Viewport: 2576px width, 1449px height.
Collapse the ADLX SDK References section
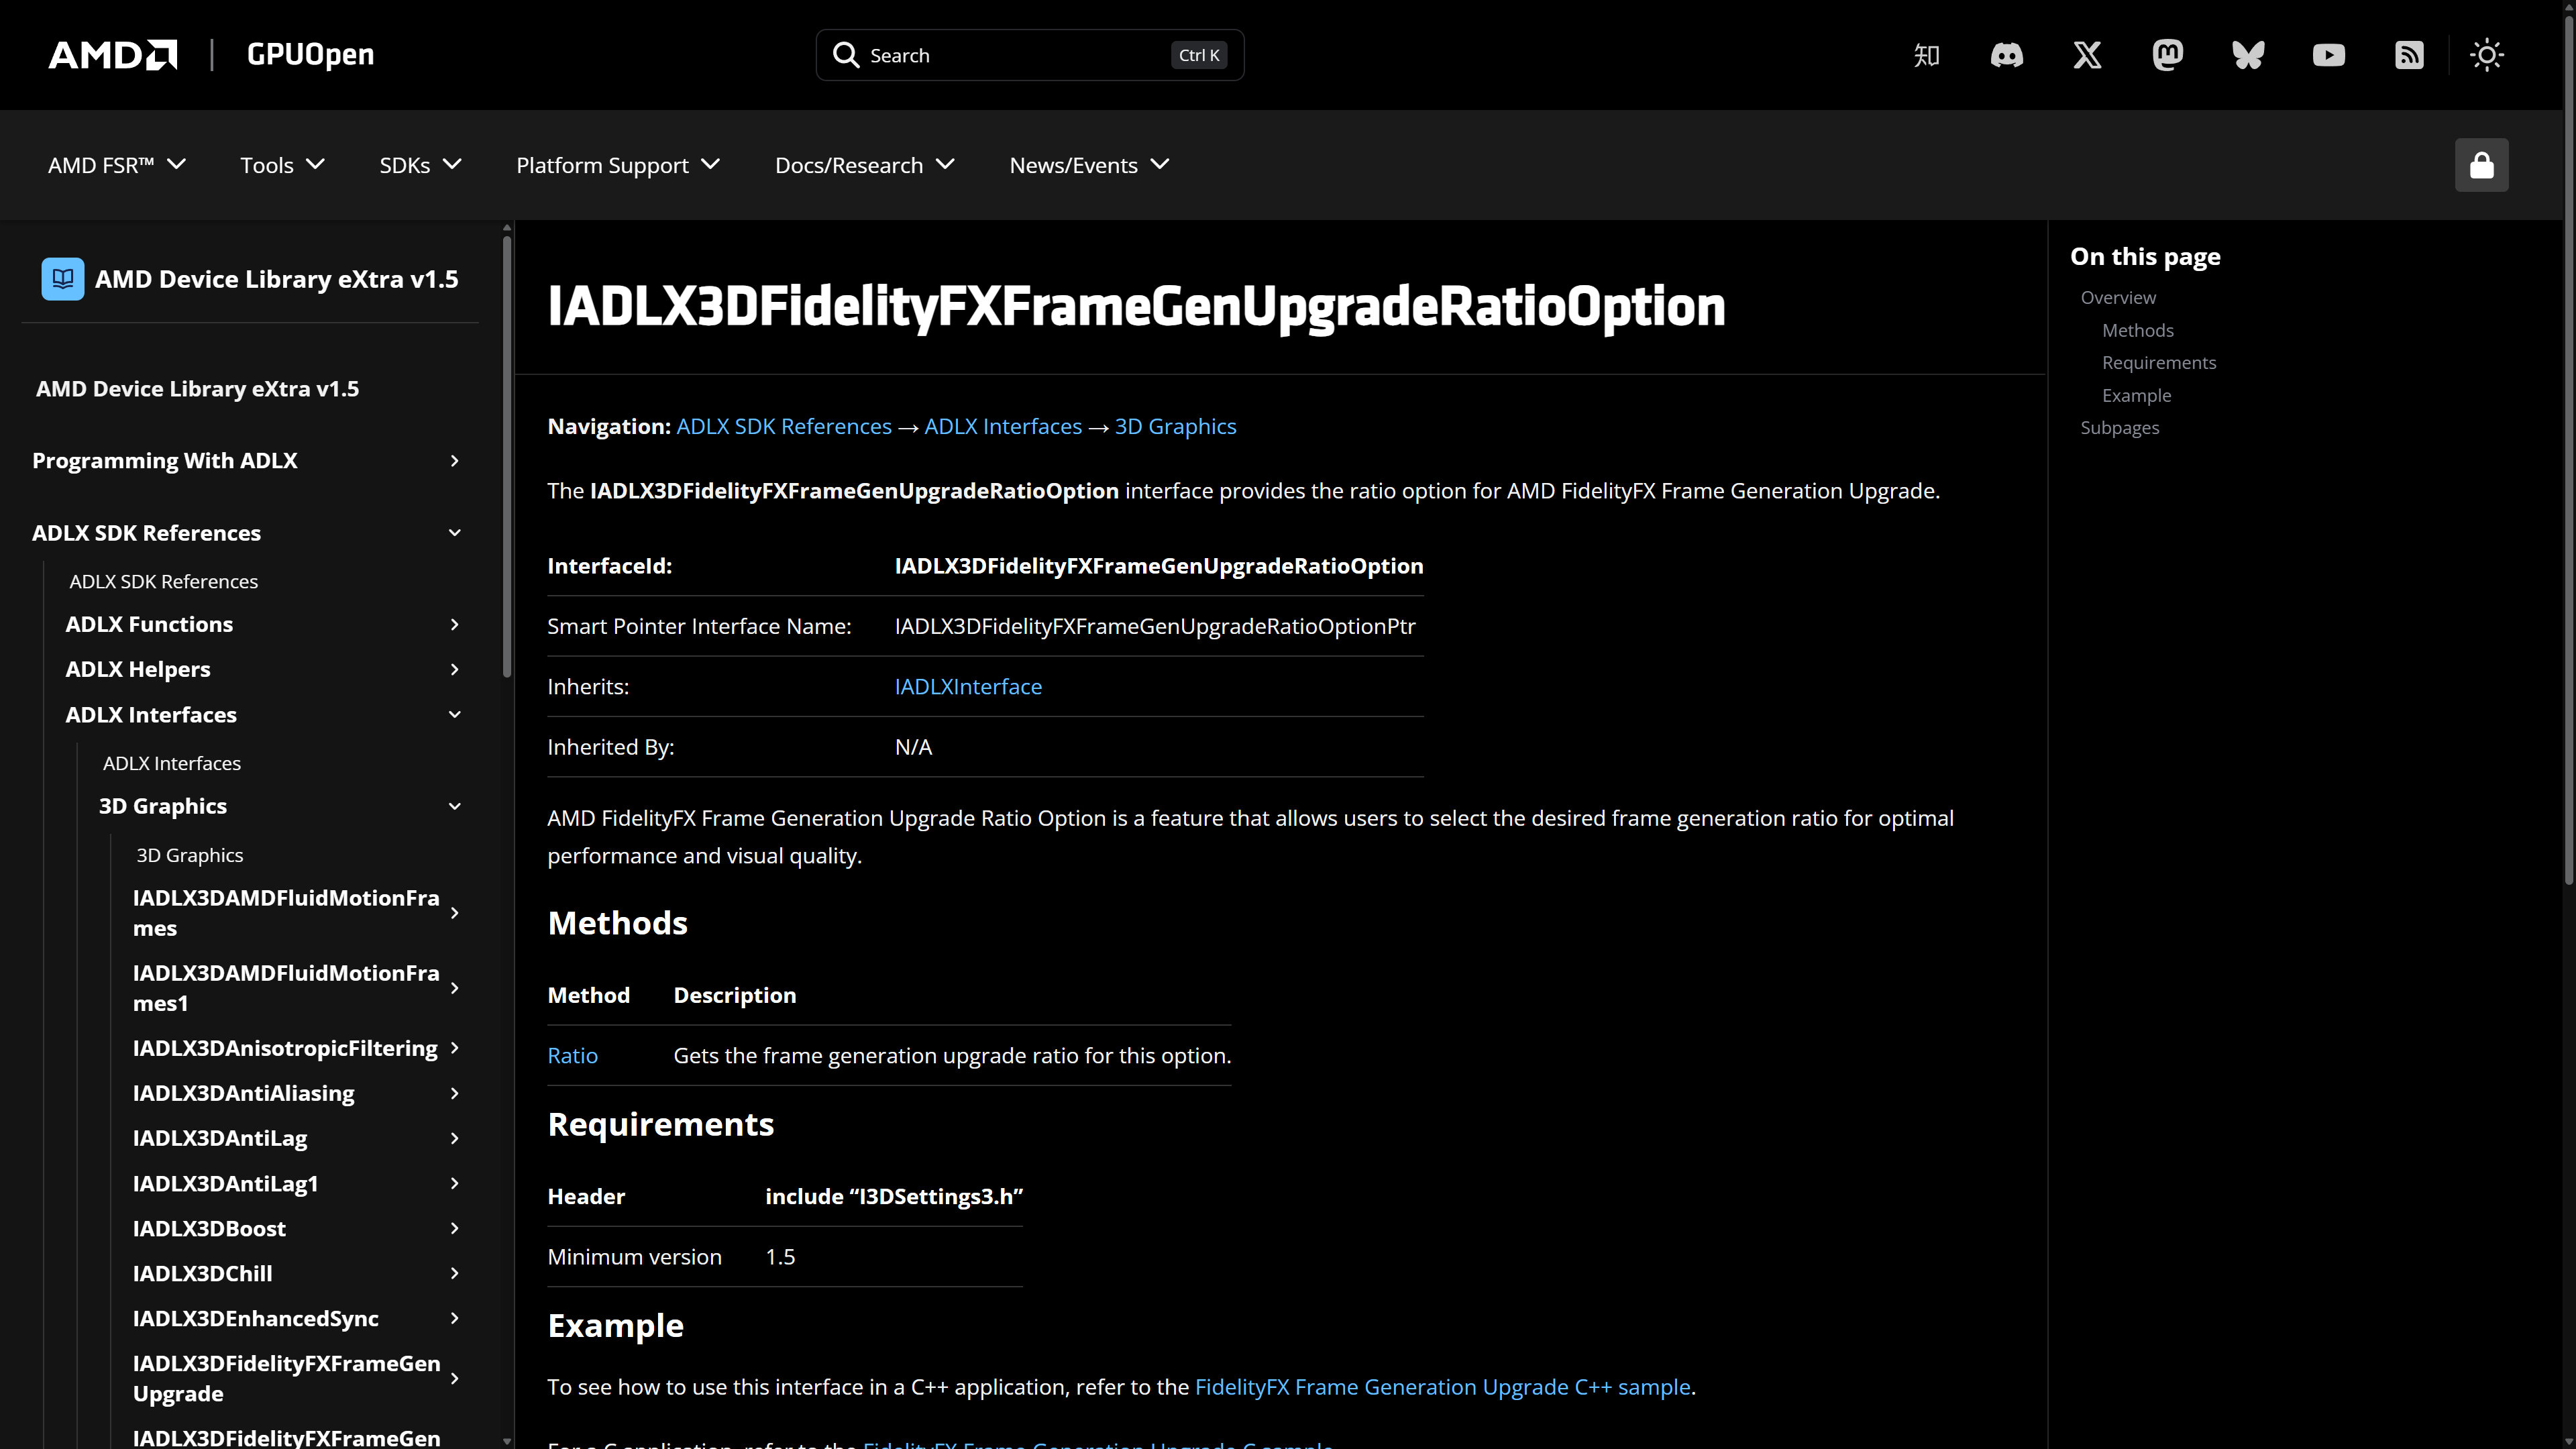click(x=454, y=533)
